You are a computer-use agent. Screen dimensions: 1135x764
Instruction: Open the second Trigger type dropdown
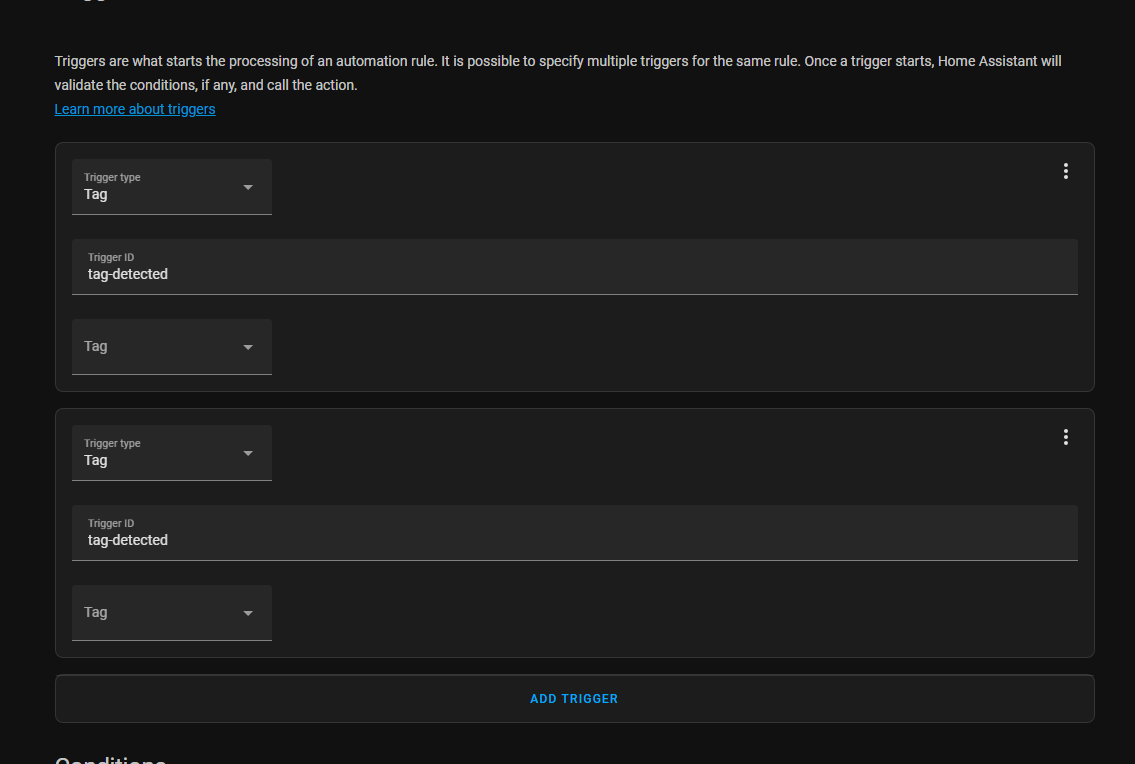tap(170, 452)
